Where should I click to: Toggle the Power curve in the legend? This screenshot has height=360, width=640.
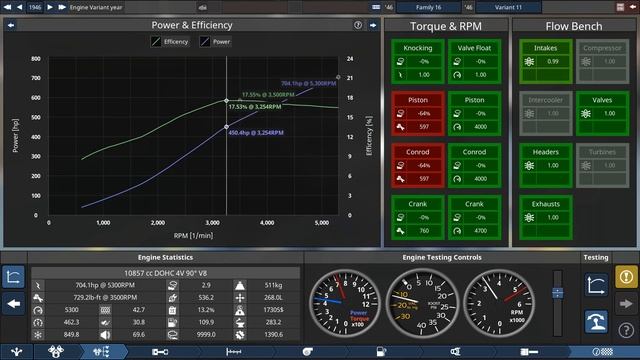[215, 42]
